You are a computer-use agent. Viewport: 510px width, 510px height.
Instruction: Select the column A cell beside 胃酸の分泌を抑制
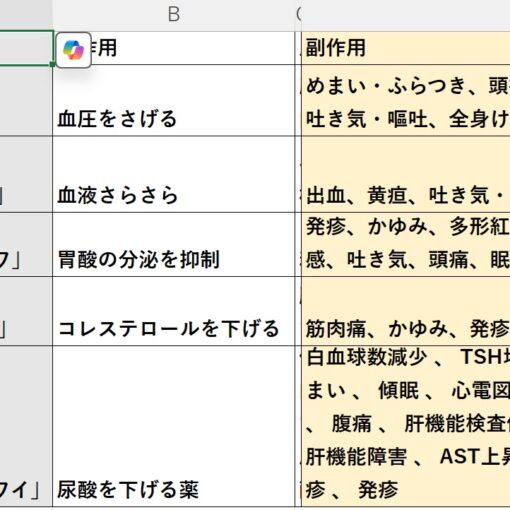point(26,244)
